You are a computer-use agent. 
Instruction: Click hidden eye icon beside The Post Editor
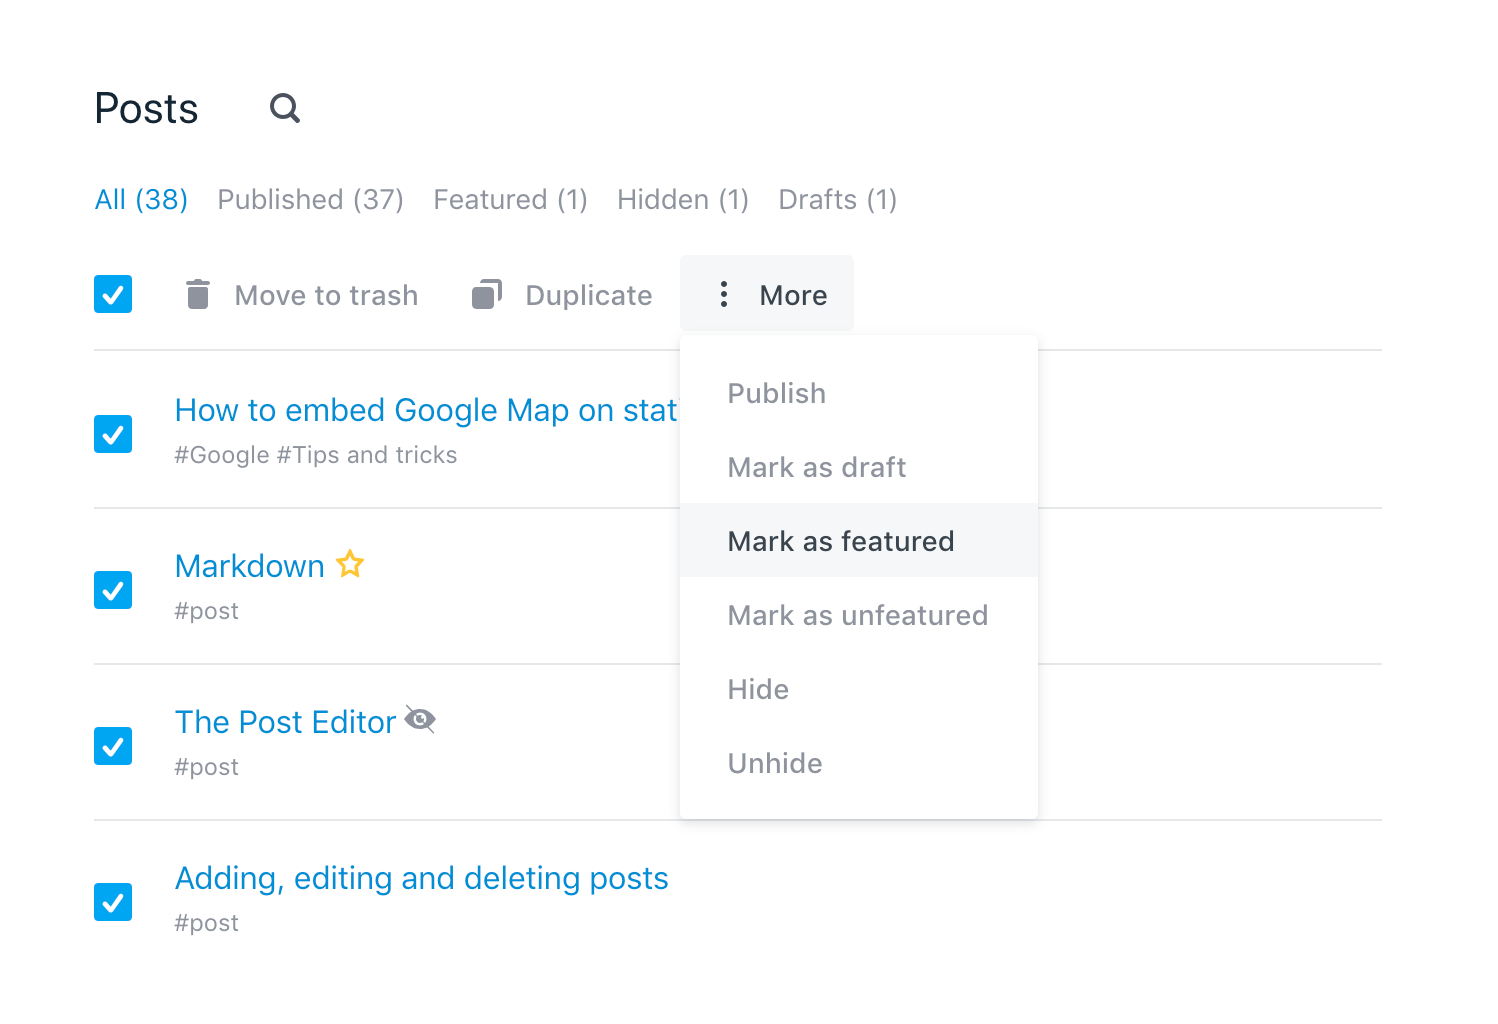point(420,720)
